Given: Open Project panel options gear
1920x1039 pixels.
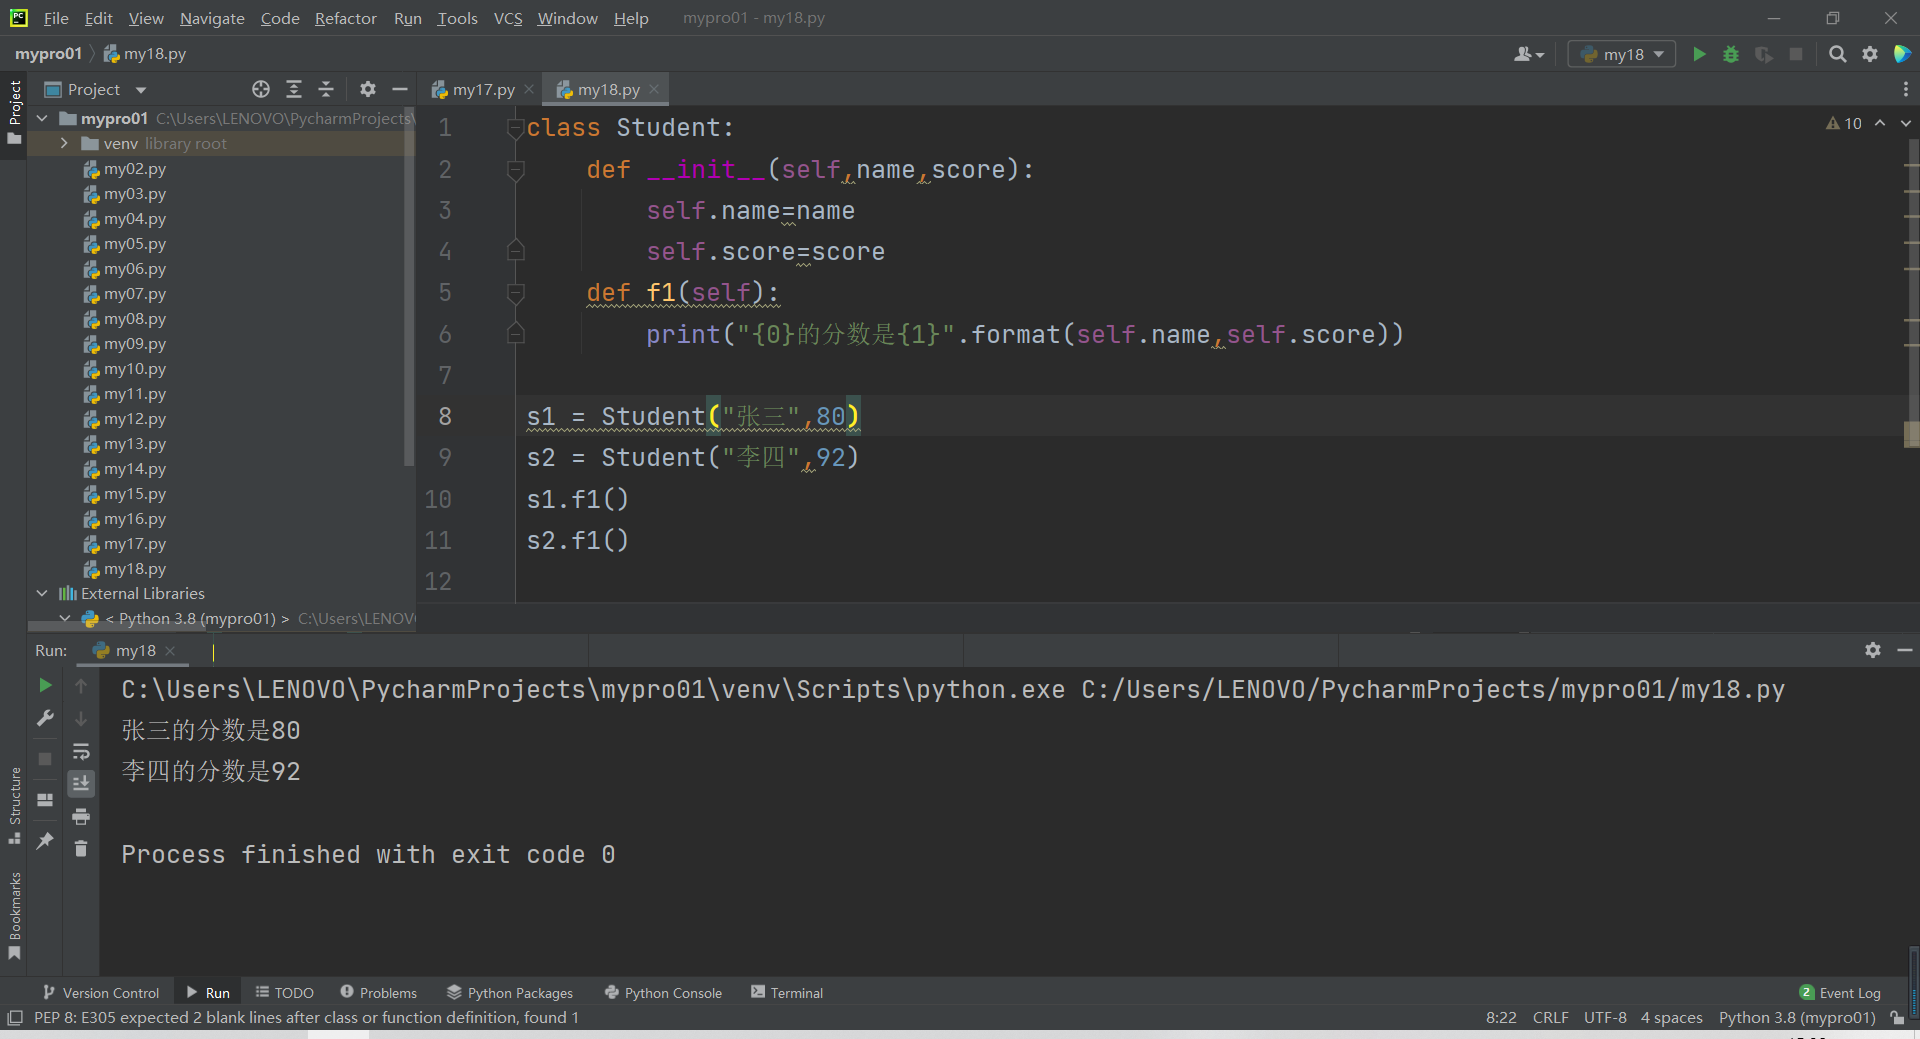Looking at the screenshot, I should click(368, 89).
